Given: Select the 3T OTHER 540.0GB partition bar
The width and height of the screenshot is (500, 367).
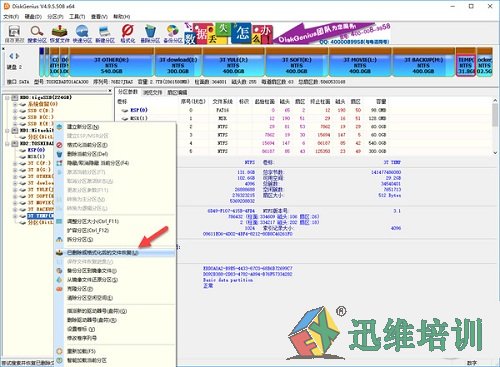Looking at the screenshot, I should tap(112, 62).
